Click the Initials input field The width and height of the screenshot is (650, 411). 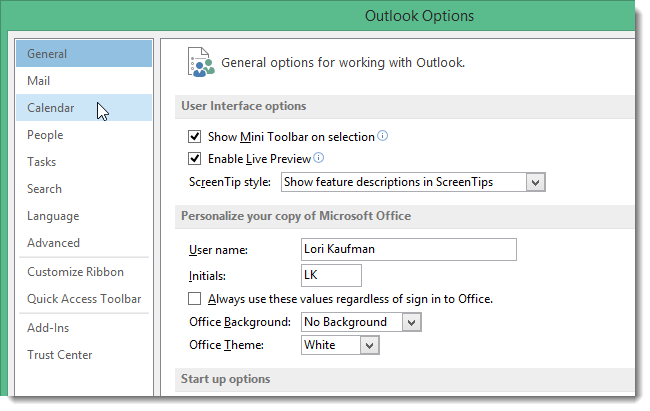tap(331, 275)
